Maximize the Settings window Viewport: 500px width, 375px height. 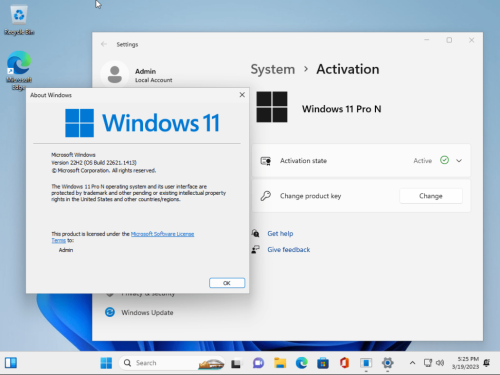pos(449,40)
